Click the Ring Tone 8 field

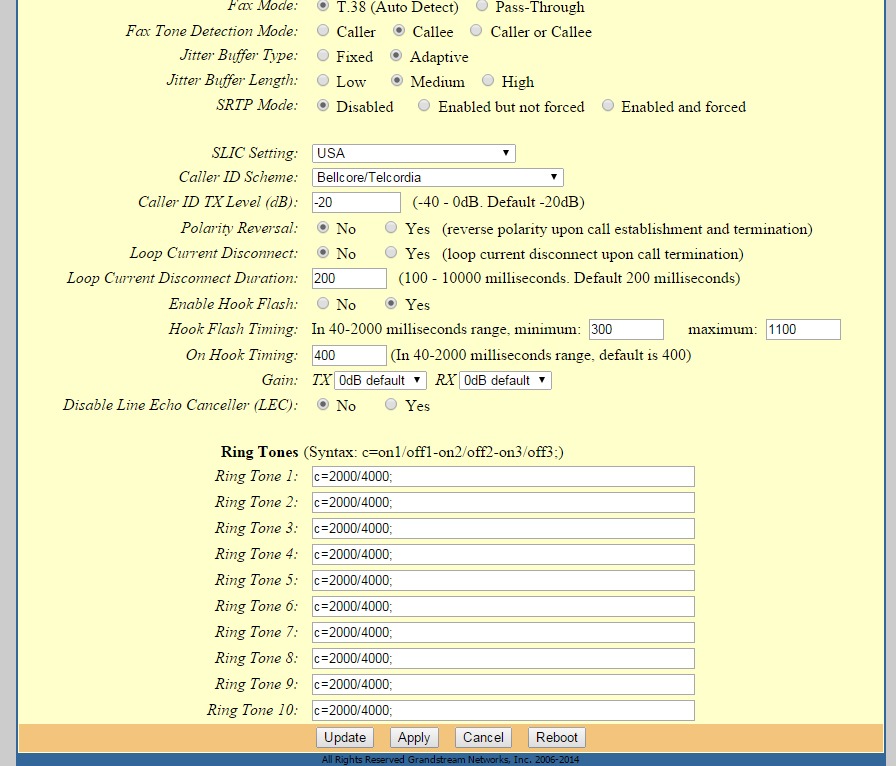503,659
